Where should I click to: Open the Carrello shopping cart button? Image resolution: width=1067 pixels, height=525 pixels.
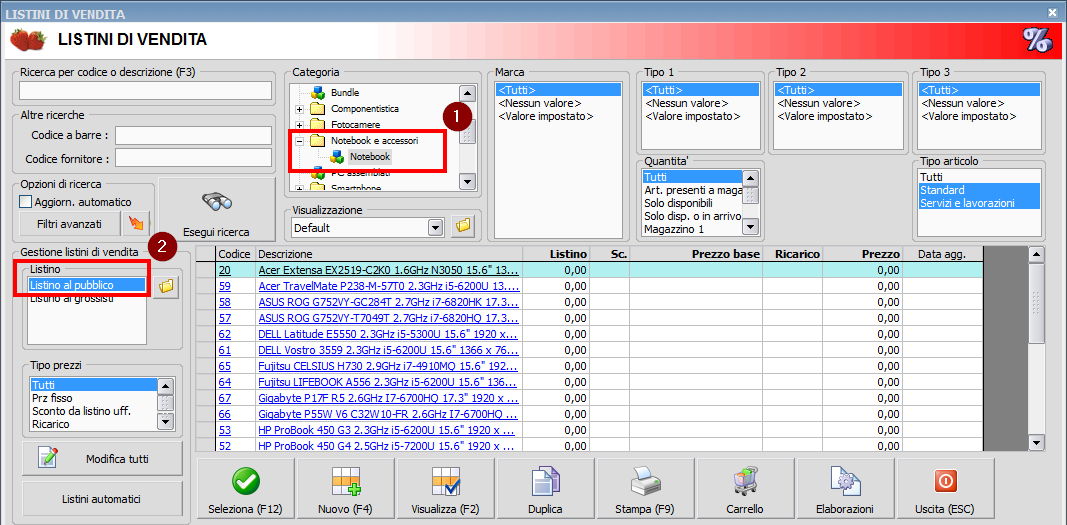click(745, 488)
